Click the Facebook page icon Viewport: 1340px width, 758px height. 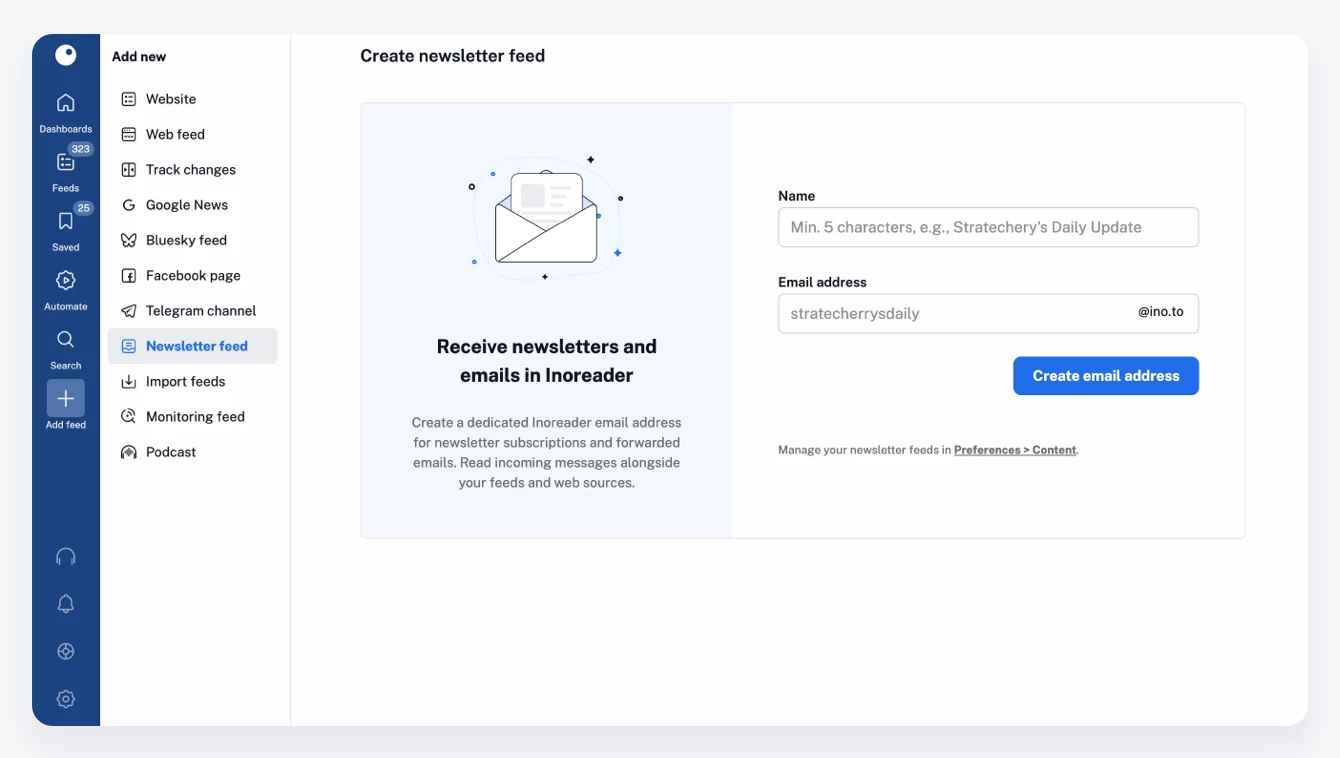pos(129,276)
